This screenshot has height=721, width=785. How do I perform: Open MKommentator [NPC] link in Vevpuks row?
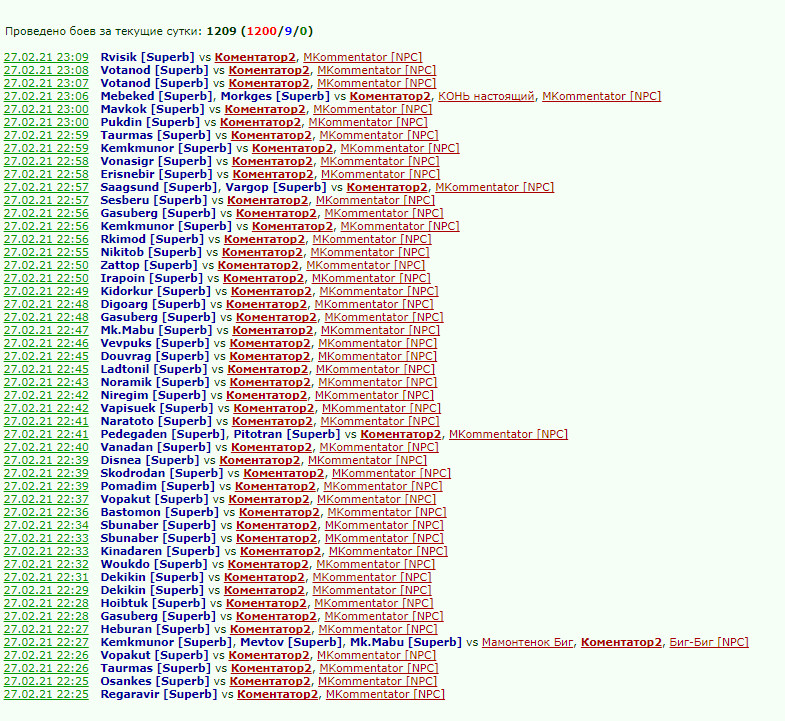(x=377, y=343)
